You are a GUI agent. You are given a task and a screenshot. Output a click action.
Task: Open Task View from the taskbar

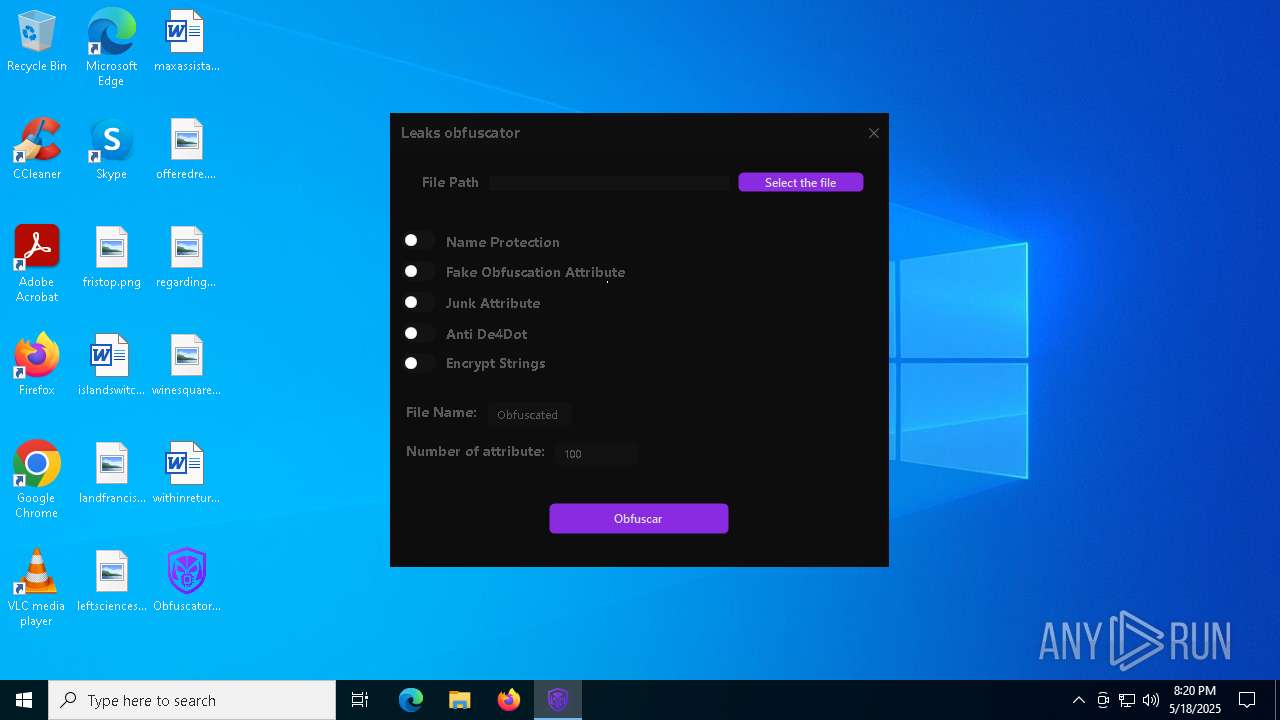360,700
